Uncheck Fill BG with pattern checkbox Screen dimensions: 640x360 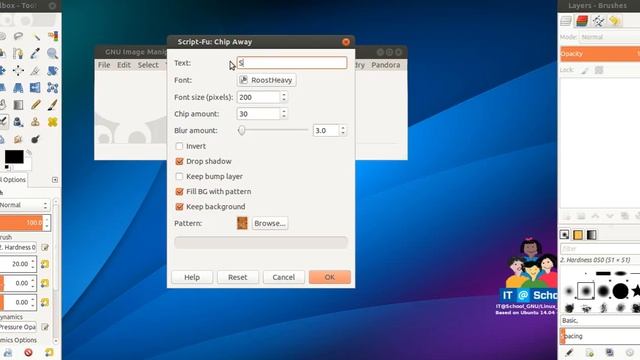179,191
